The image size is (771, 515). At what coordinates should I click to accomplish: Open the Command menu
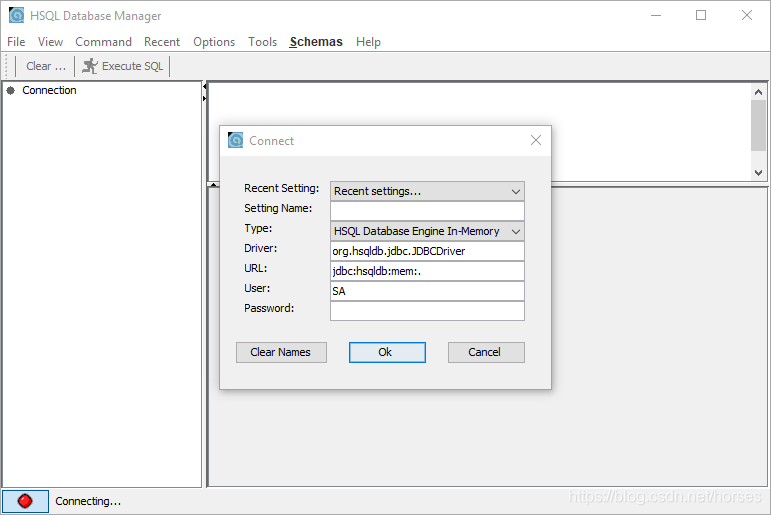[x=103, y=42]
